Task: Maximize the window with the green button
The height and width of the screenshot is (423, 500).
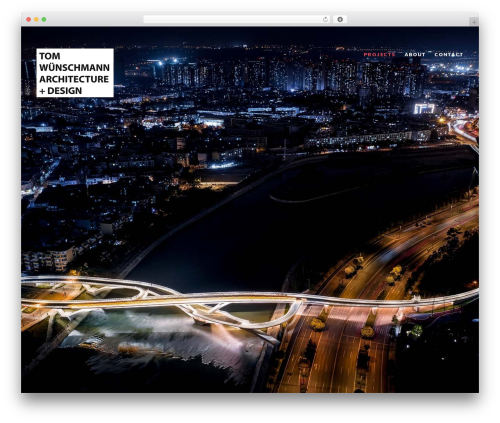Action: 44,20
